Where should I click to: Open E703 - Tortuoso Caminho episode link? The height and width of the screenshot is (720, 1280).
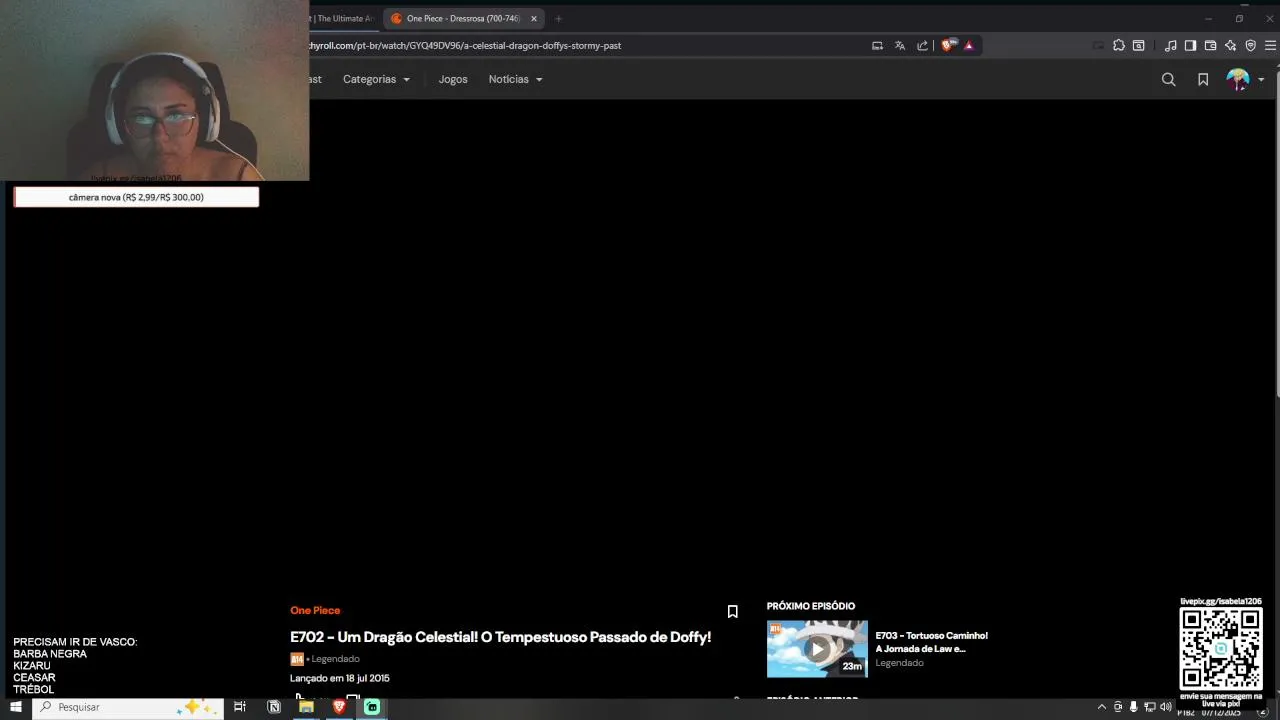coord(931,642)
